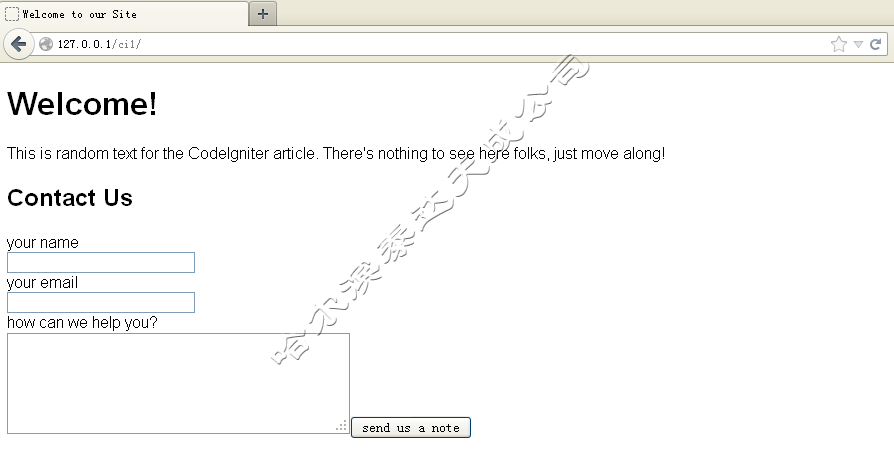This screenshot has width=894, height=449.
Task: Click the 'how can we help you?' textarea
Action: [178, 383]
